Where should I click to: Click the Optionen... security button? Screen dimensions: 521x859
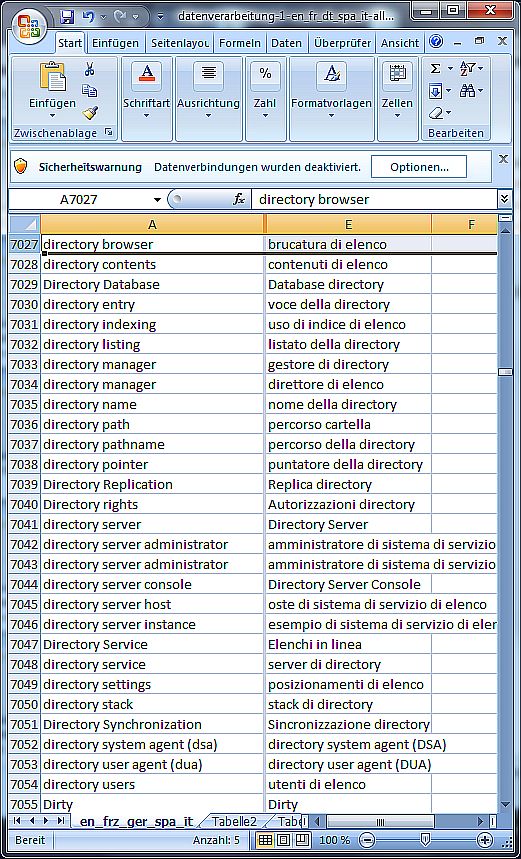tap(419, 167)
